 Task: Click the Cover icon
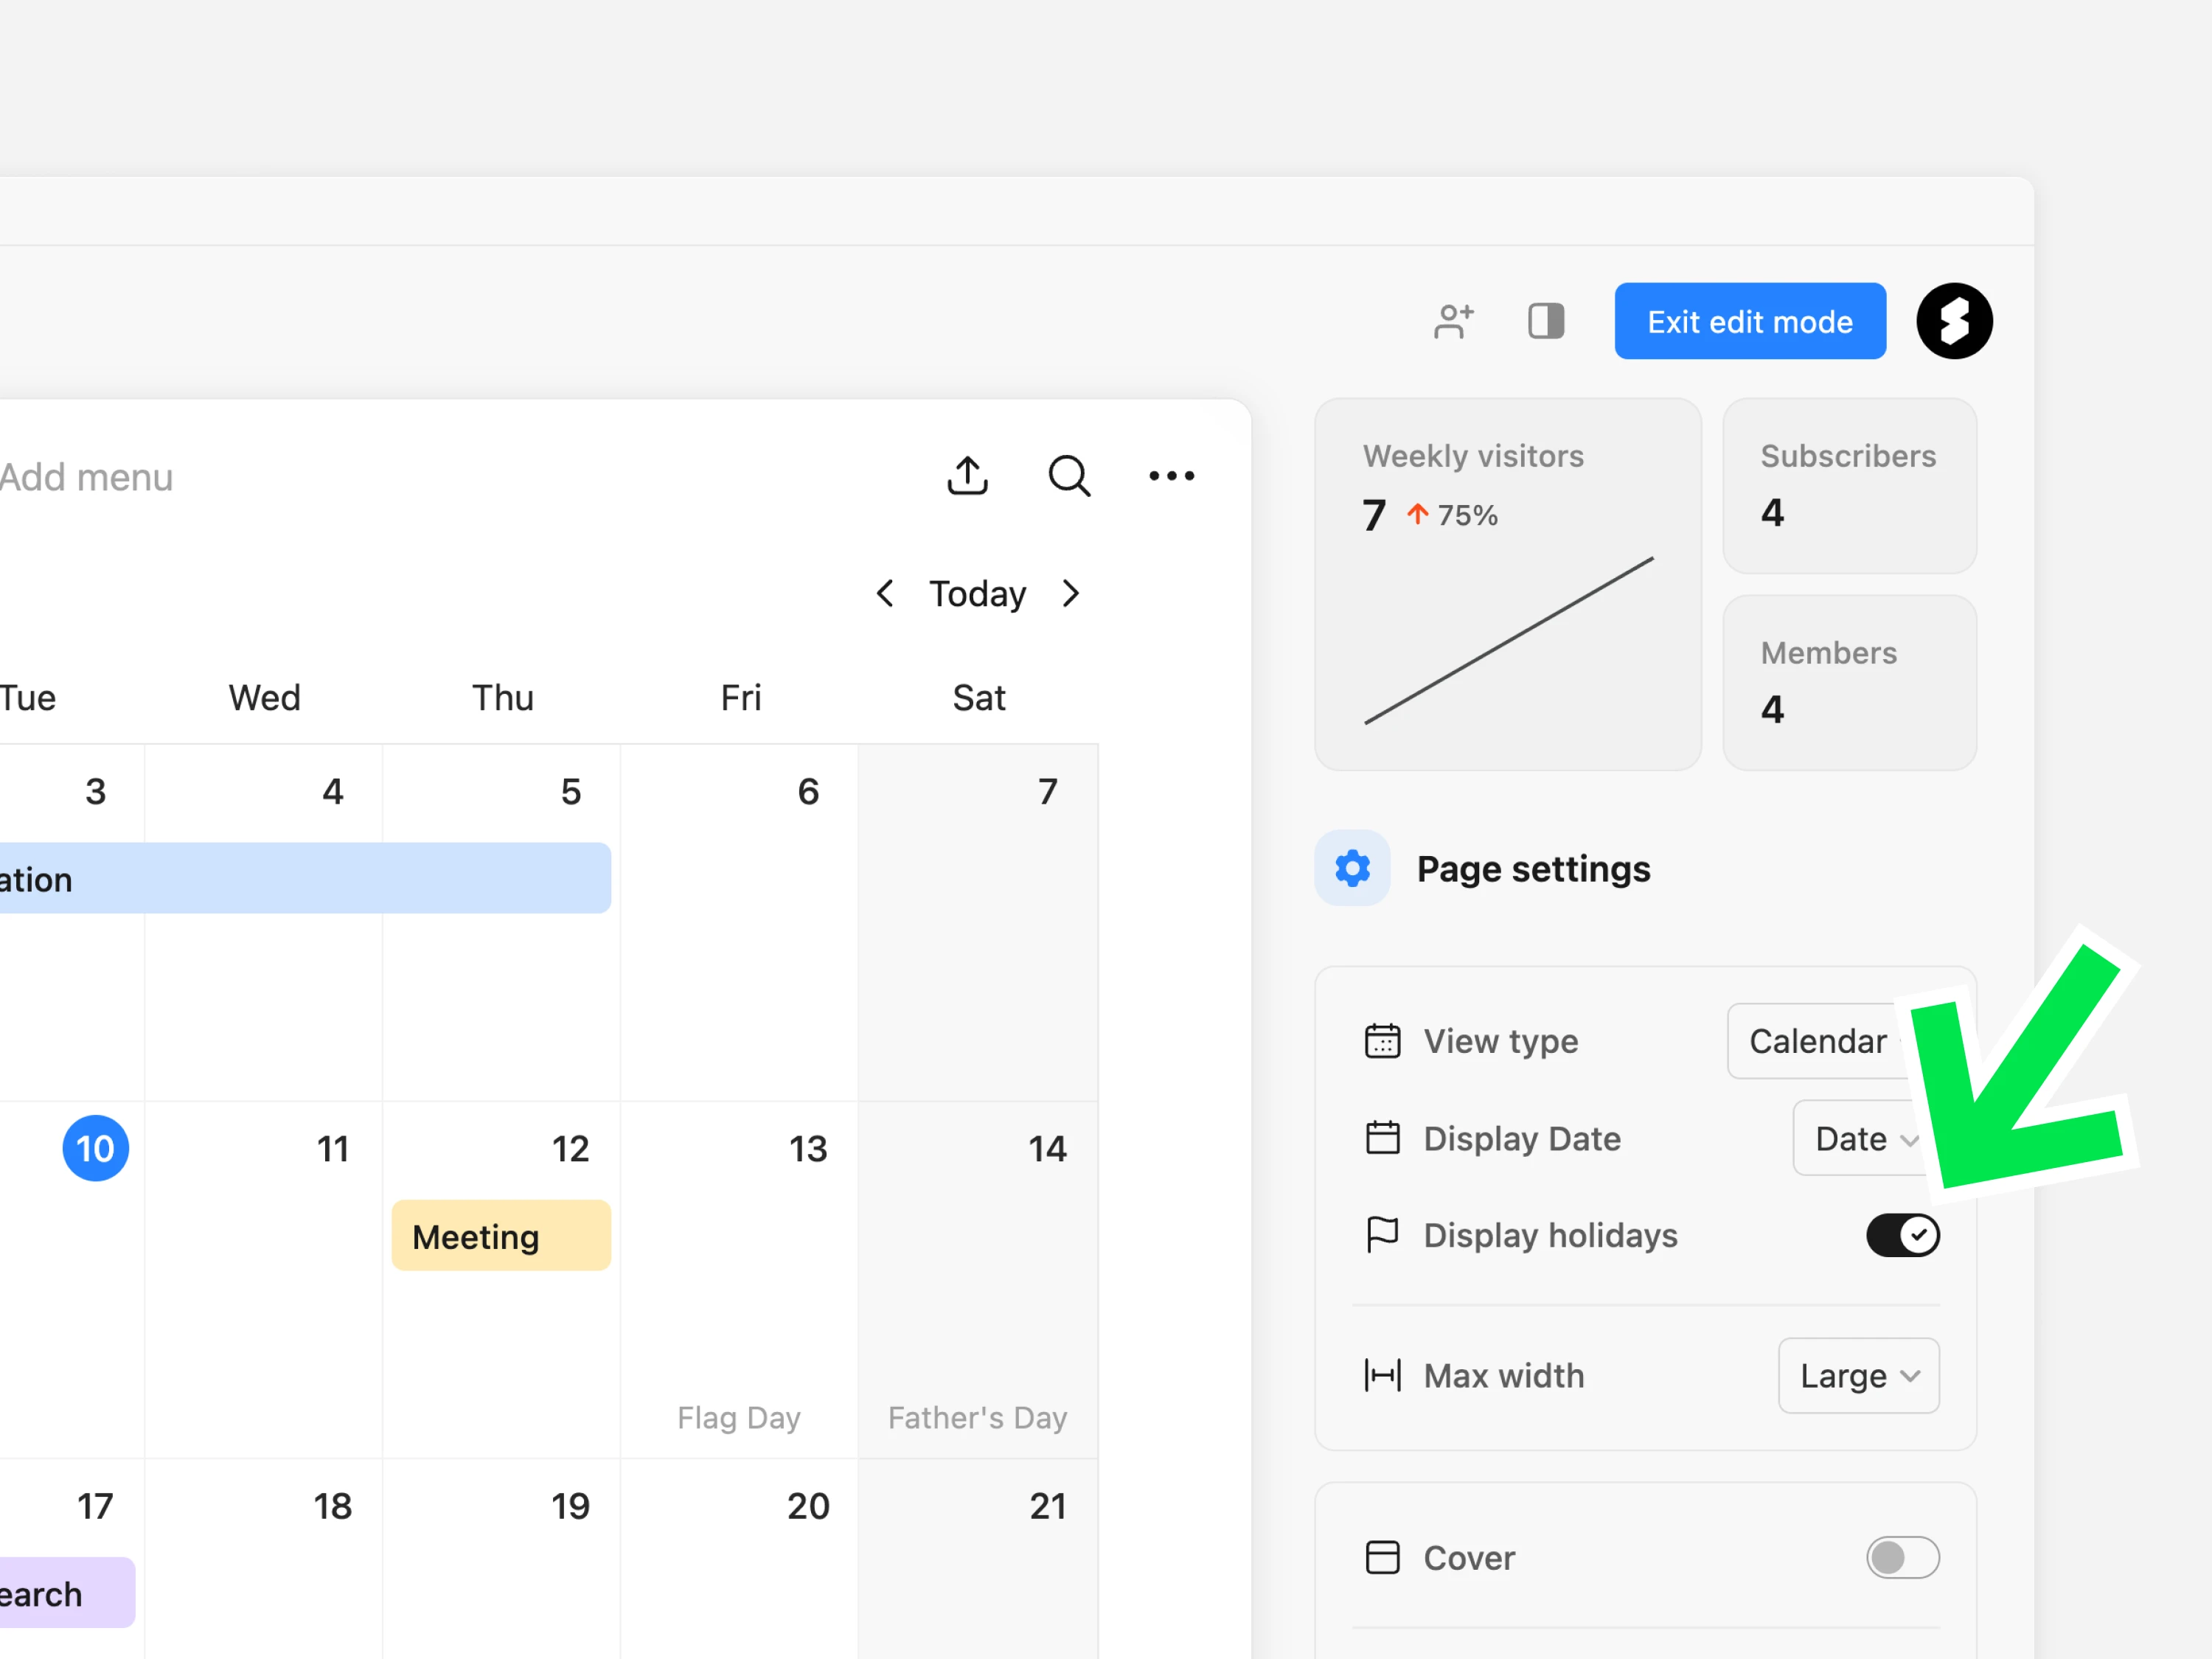coord(1382,1557)
